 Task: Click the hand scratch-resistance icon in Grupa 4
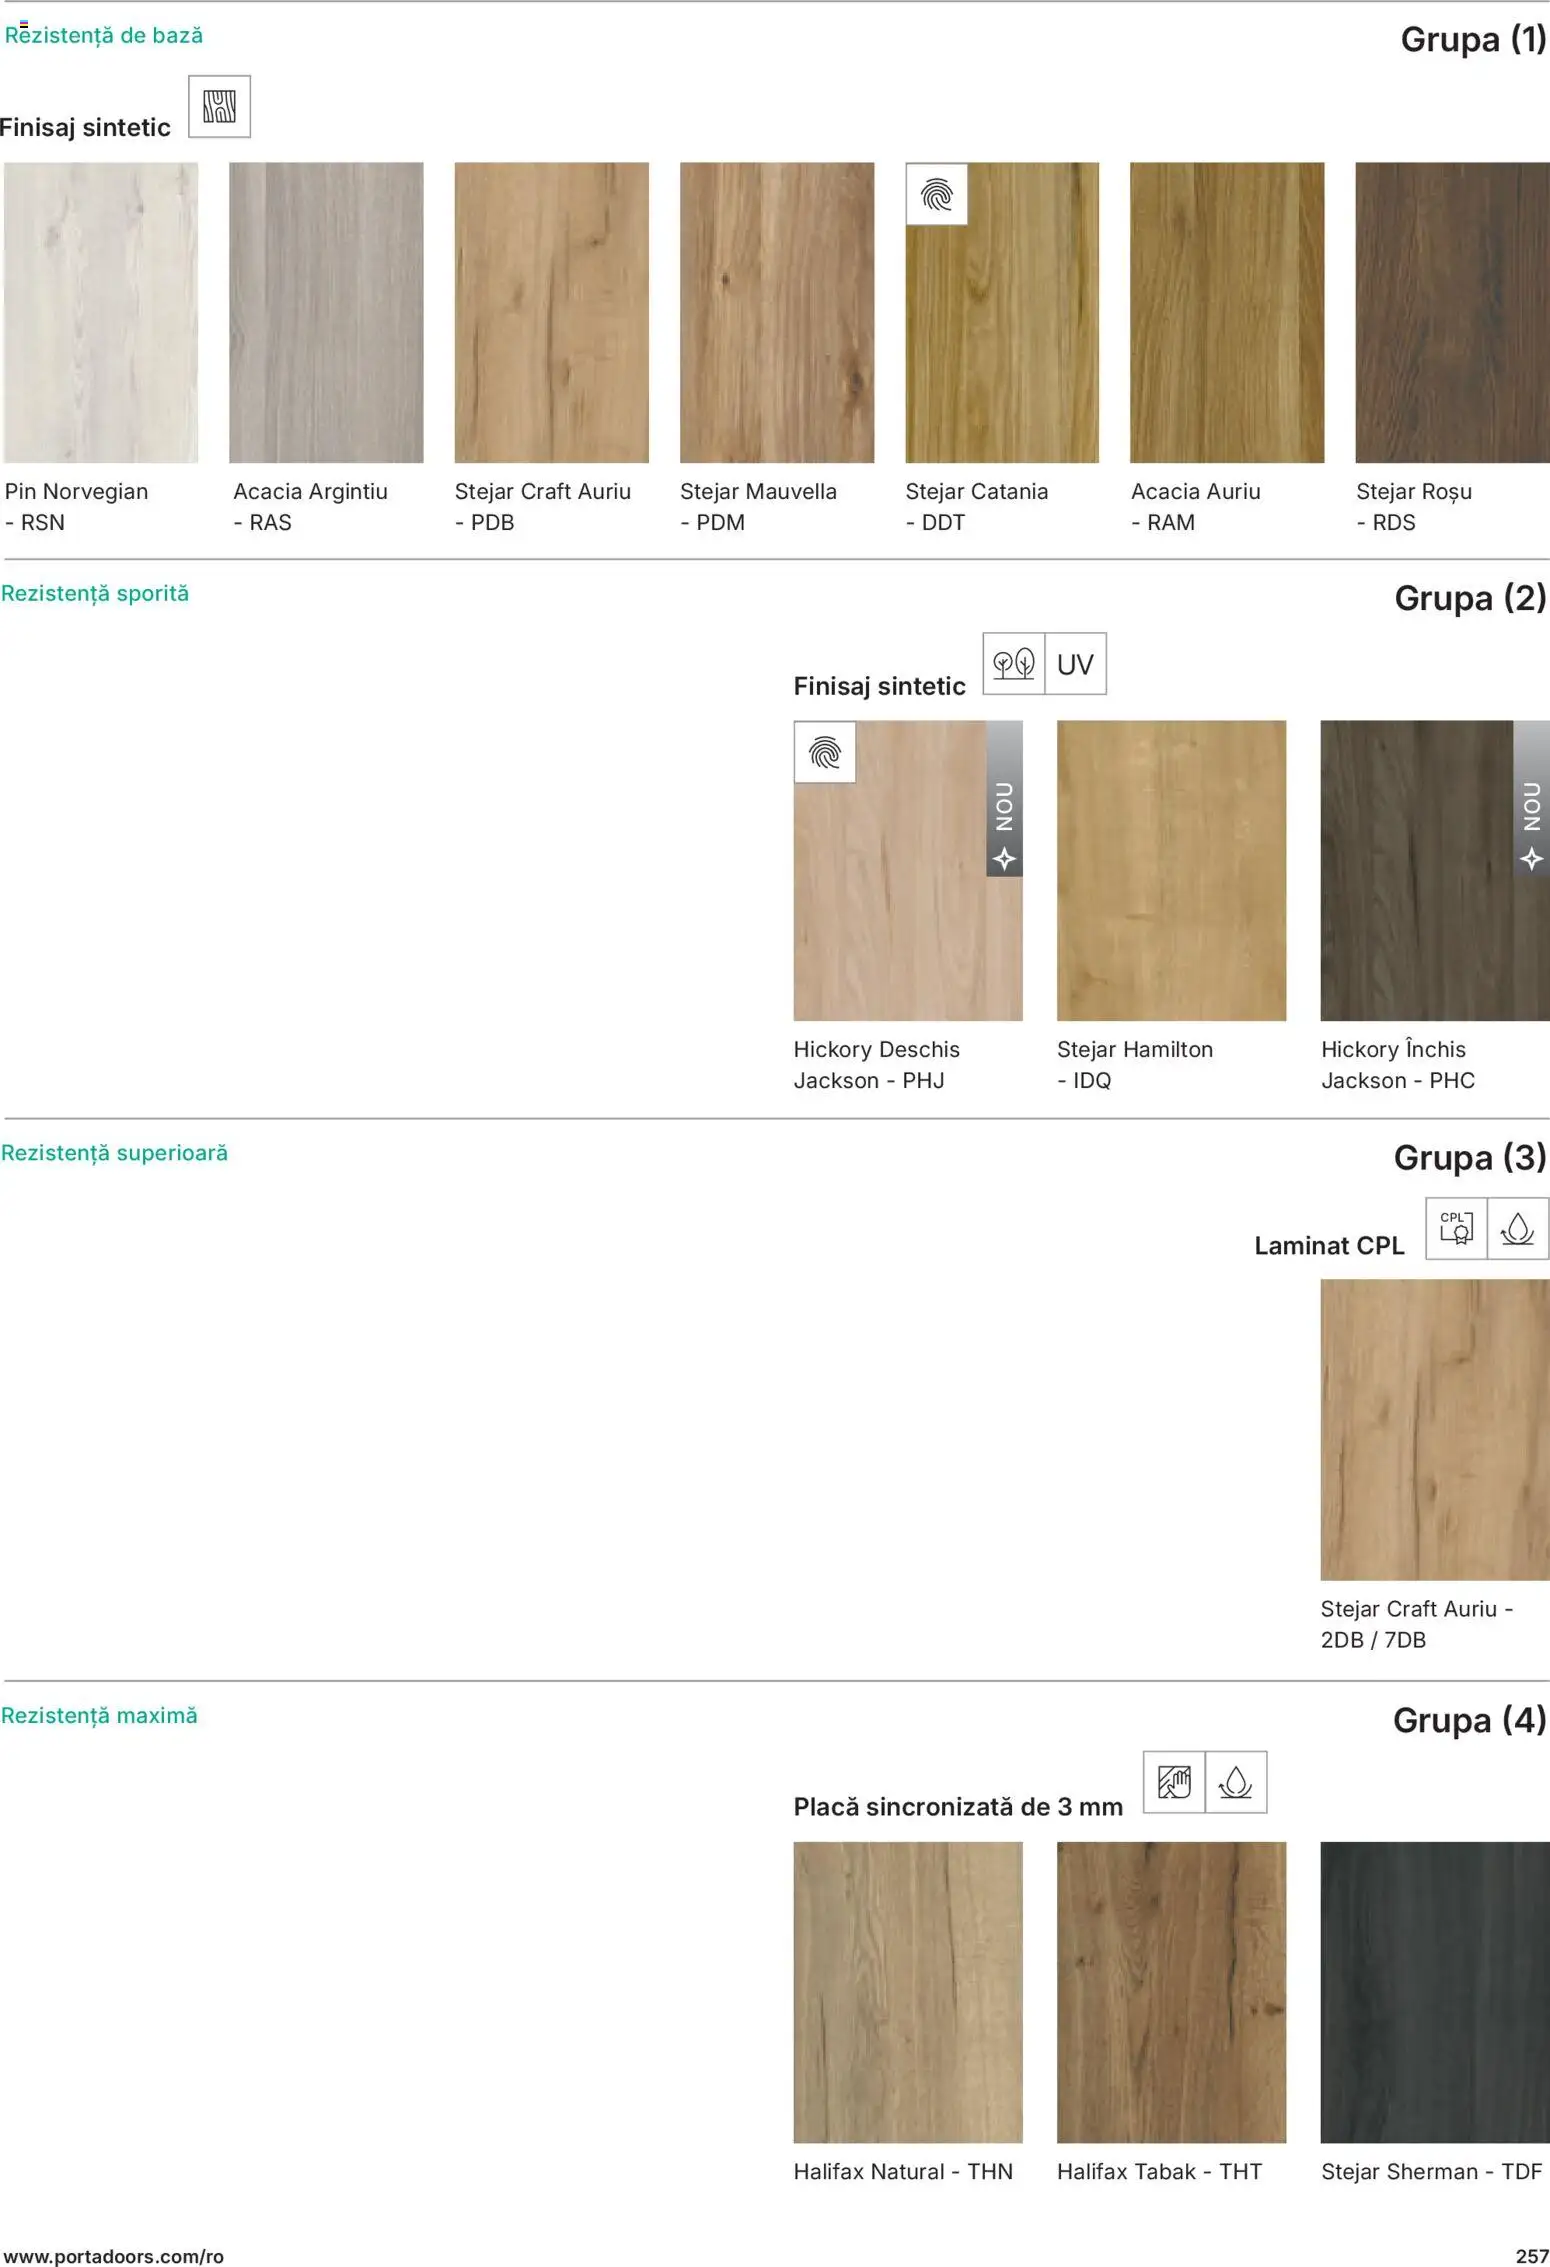(x=1174, y=1781)
